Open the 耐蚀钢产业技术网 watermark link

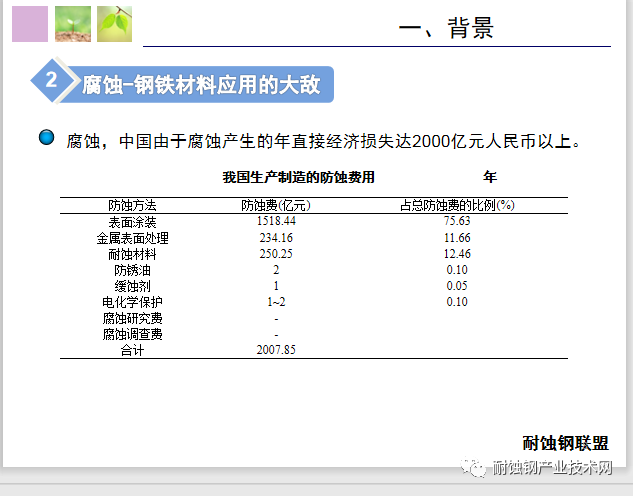[x=552, y=468]
